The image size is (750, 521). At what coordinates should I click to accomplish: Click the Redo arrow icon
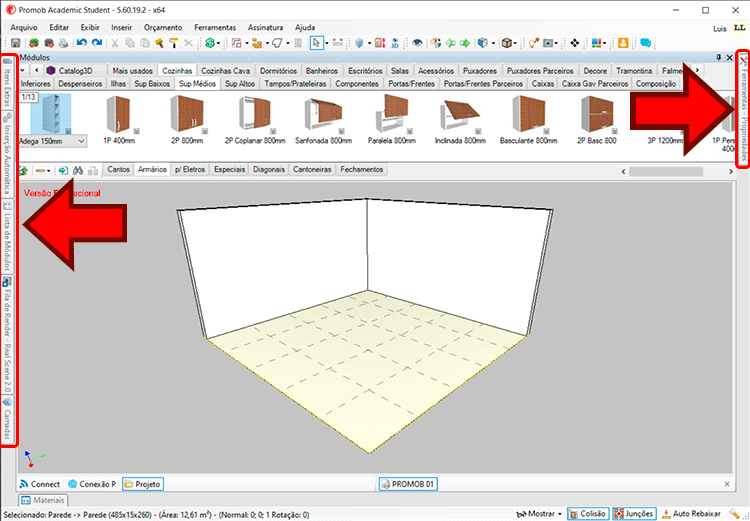[97, 44]
